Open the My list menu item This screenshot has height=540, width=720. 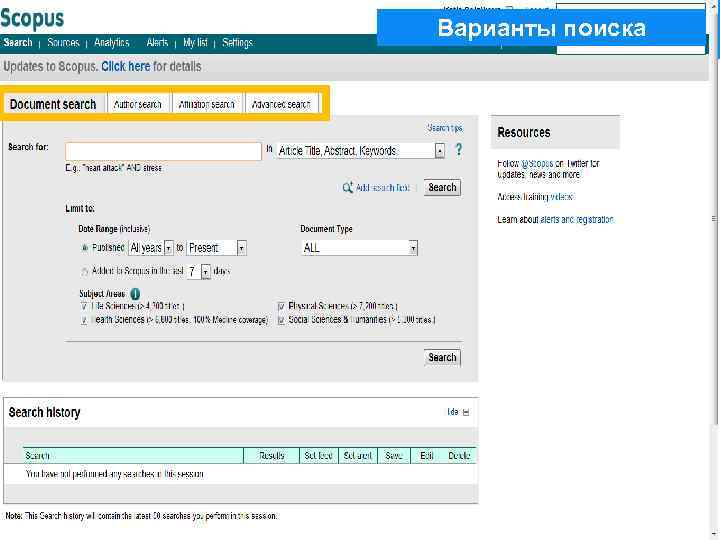point(195,43)
